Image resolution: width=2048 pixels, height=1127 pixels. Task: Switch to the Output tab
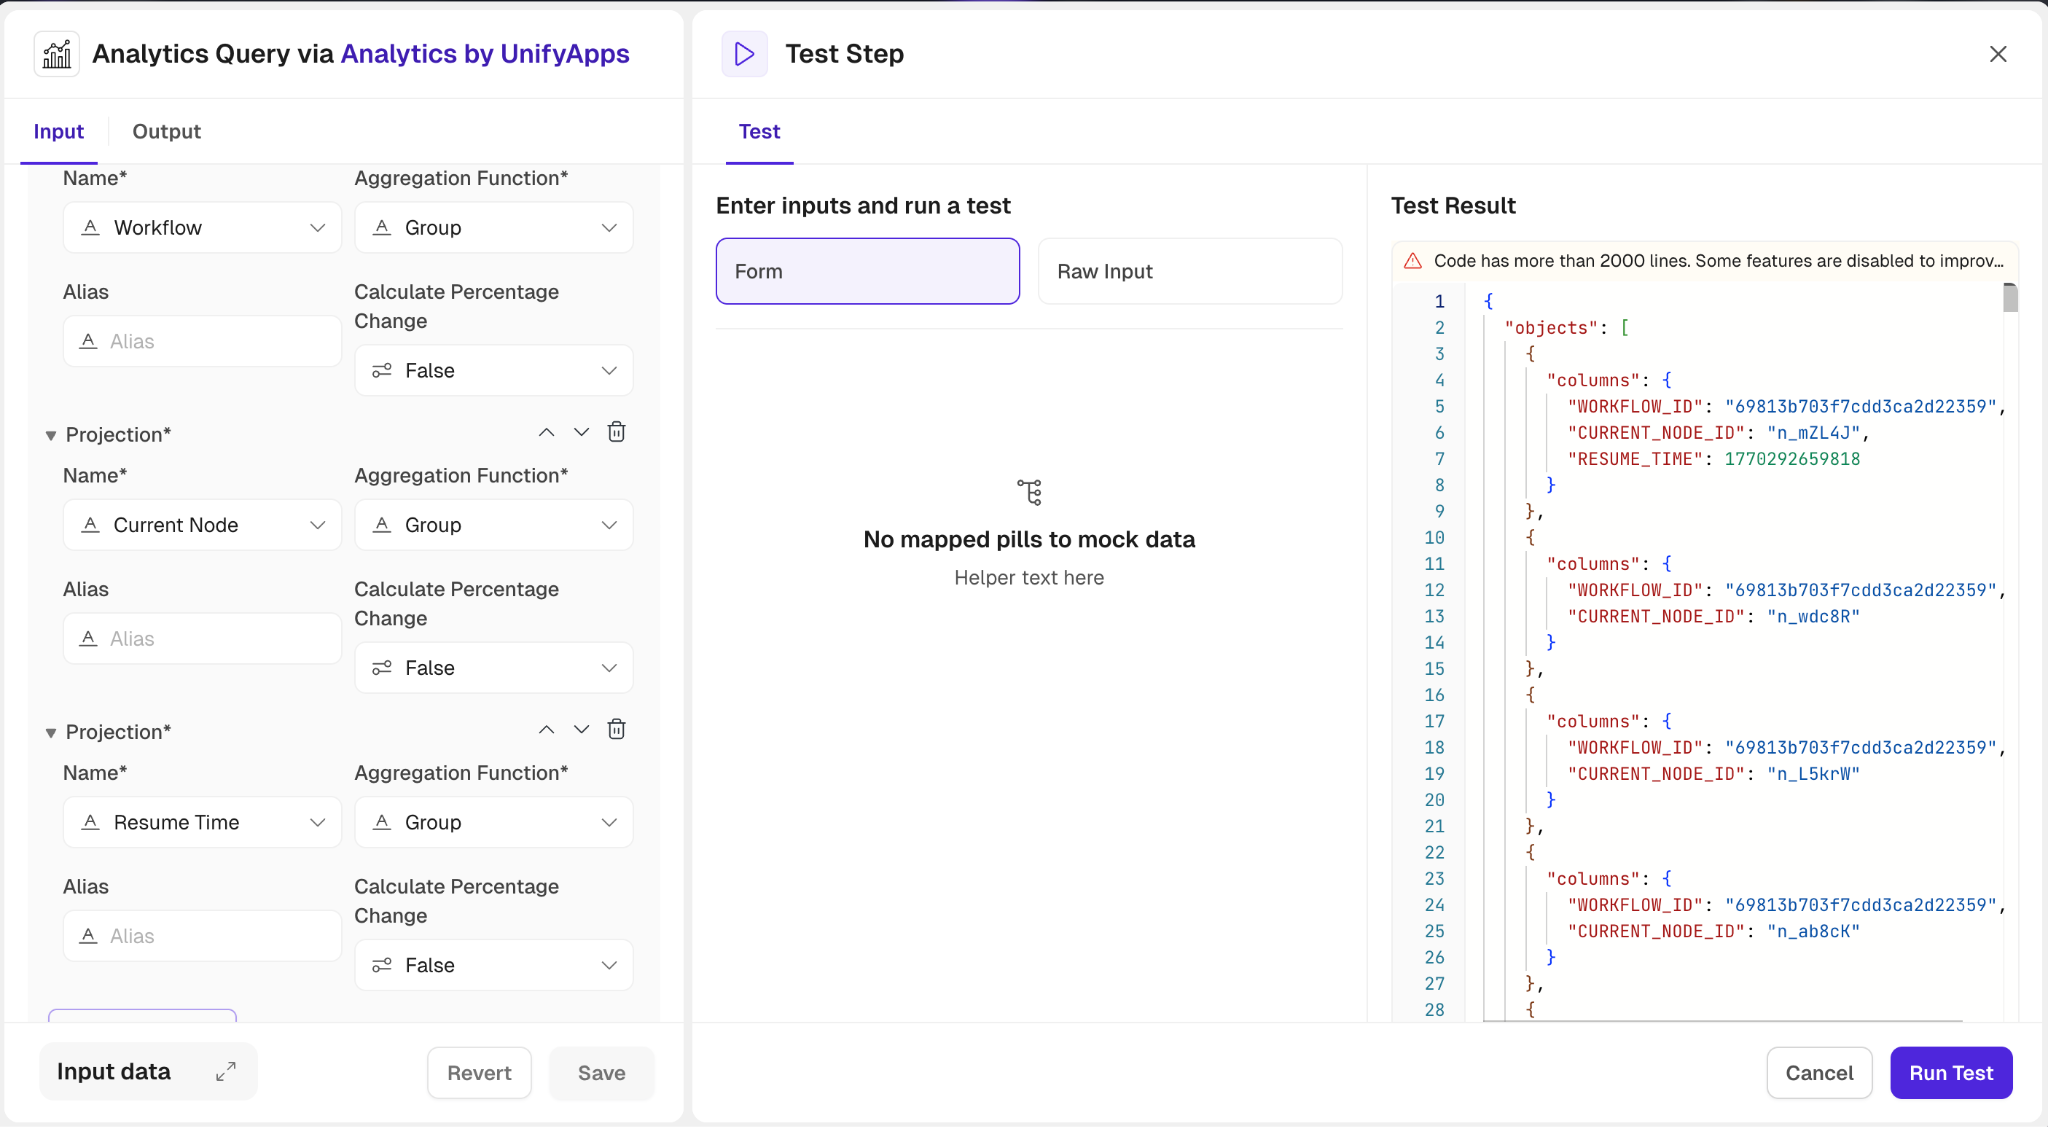pyautogui.click(x=166, y=132)
